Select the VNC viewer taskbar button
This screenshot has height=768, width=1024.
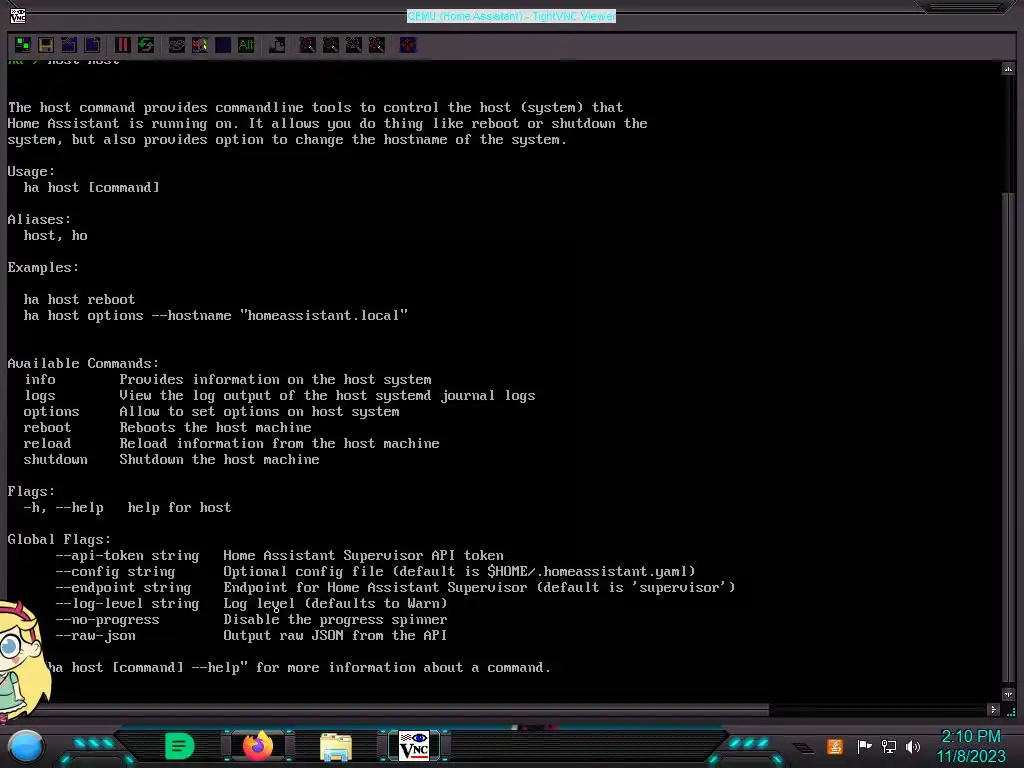pos(414,746)
